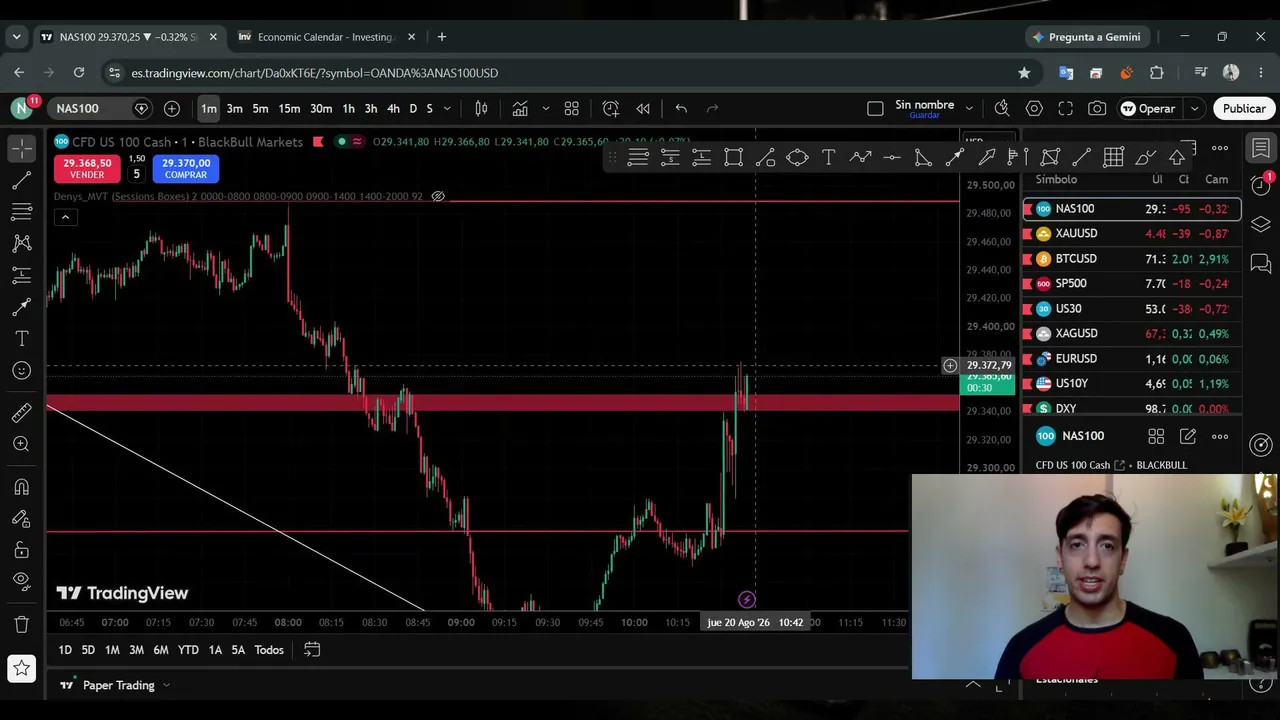Add a symbol to compare
Image resolution: width=1280 pixels, height=720 pixels.
172,108
